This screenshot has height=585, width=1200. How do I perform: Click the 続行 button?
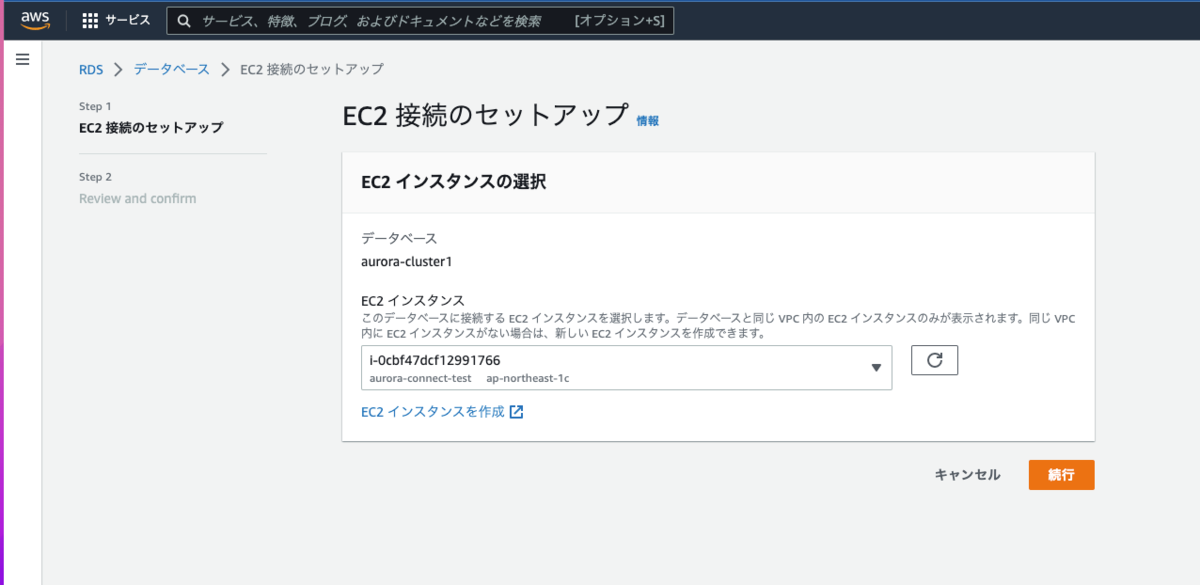pos(1061,475)
